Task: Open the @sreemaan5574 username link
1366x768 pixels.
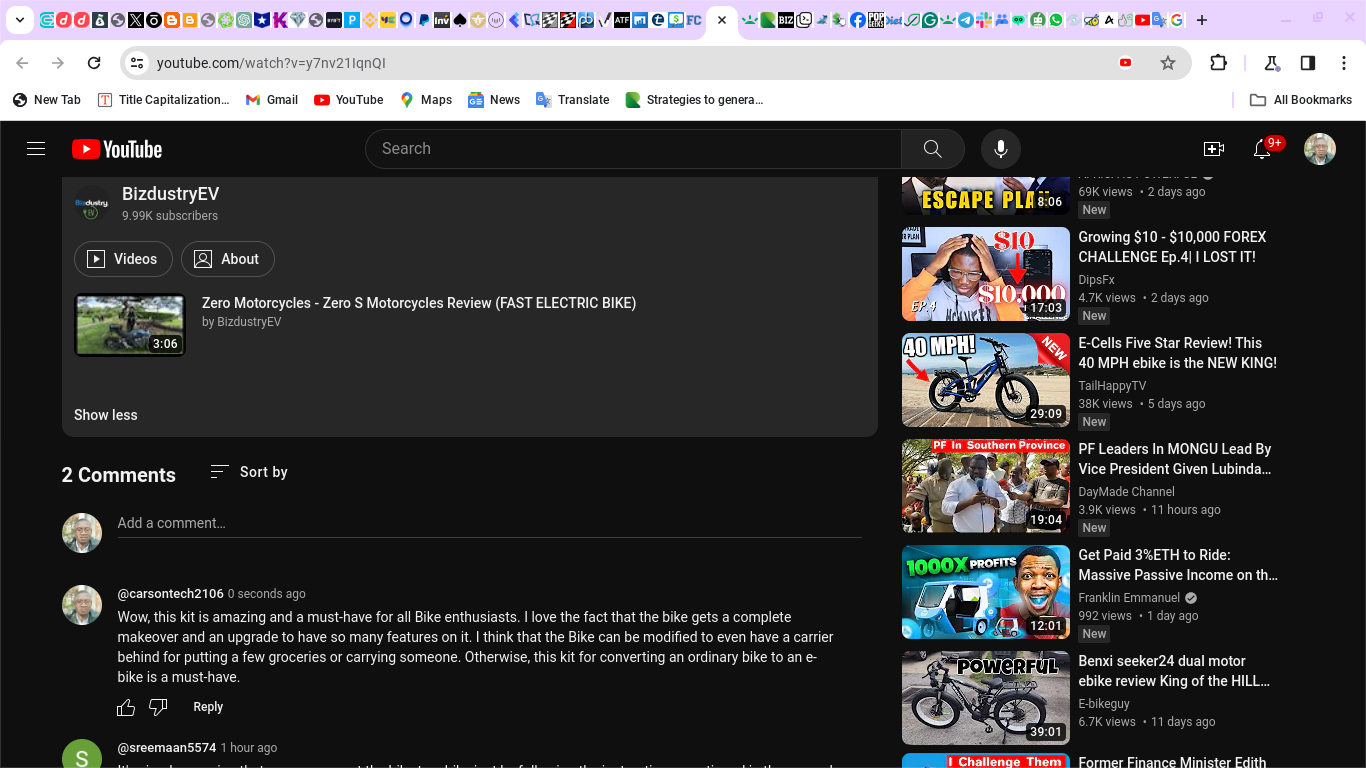Action: pyautogui.click(x=167, y=748)
